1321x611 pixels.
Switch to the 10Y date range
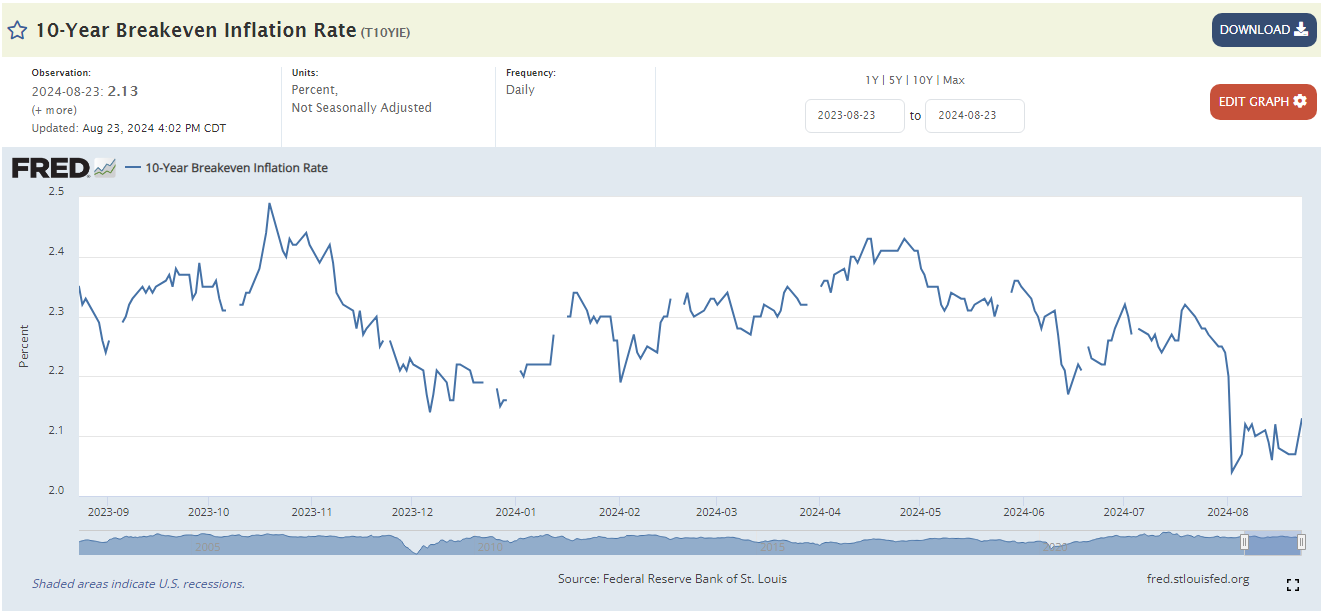click(x=922, y=80)
